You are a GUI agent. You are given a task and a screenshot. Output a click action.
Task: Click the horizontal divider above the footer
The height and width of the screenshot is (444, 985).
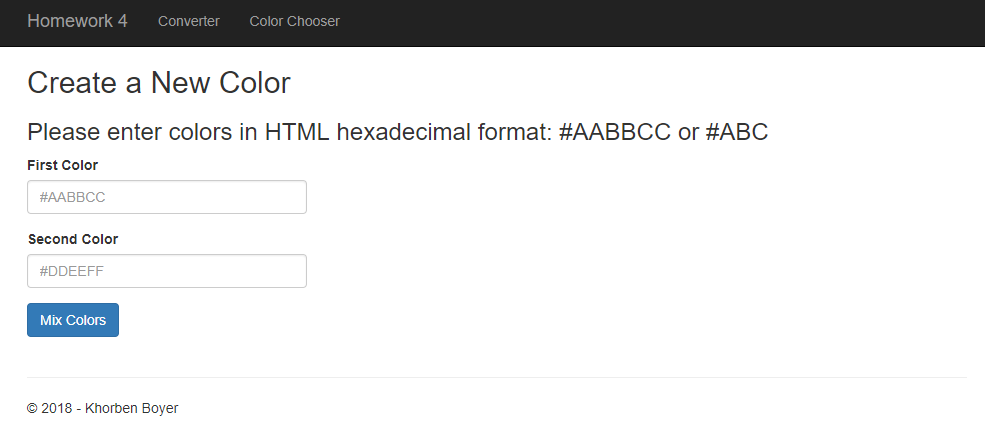pos(496,377)
